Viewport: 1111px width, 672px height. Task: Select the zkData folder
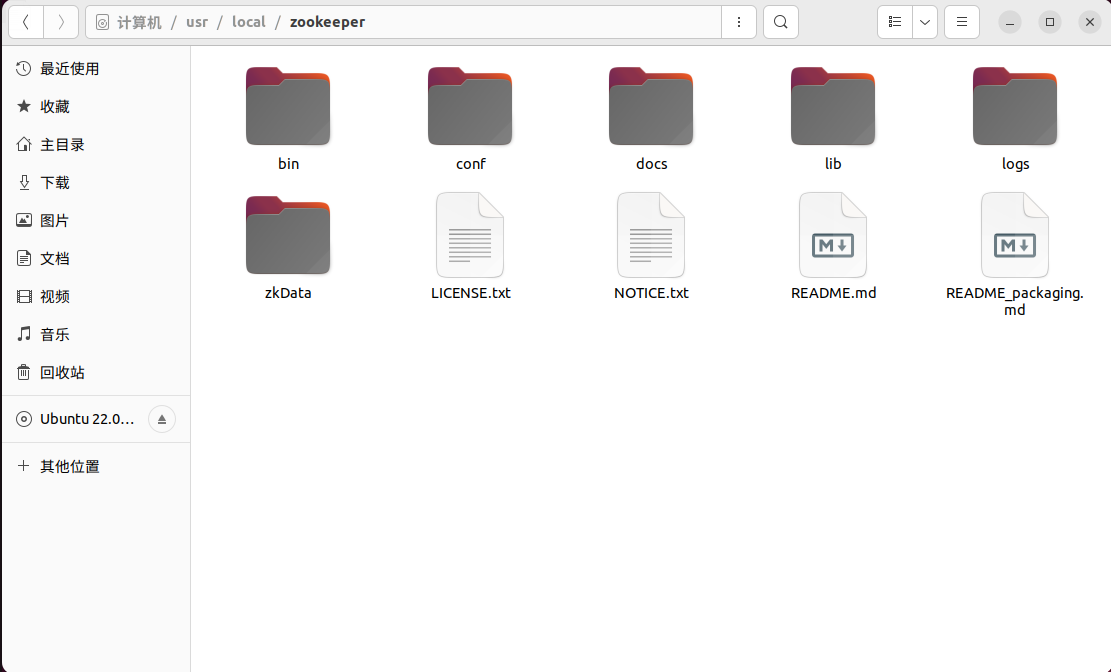288,235
